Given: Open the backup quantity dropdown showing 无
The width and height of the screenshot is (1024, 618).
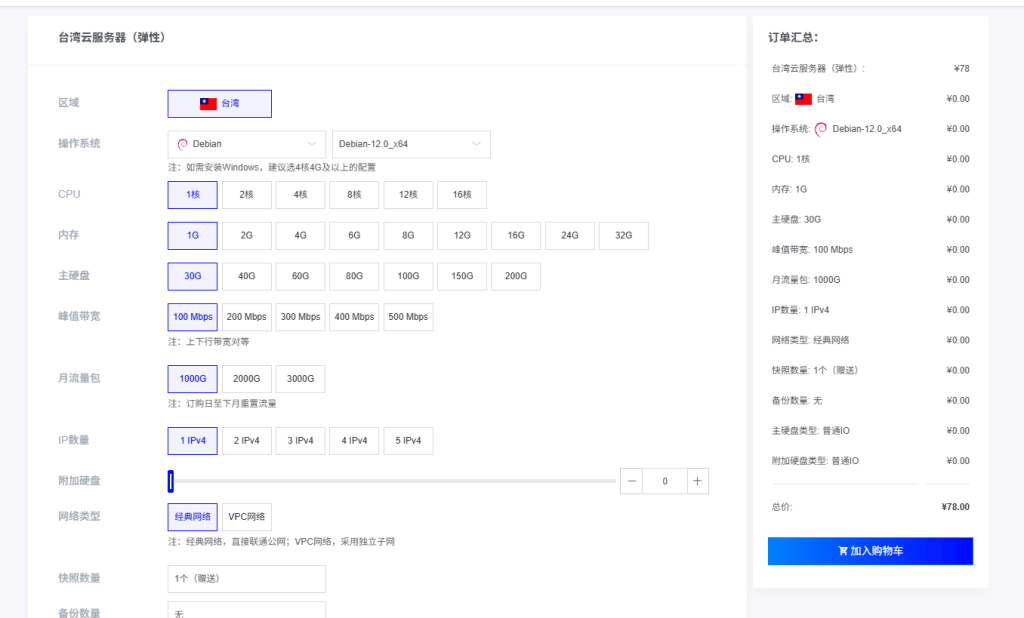Looking at the screenshot, I should tap(246, 612).
